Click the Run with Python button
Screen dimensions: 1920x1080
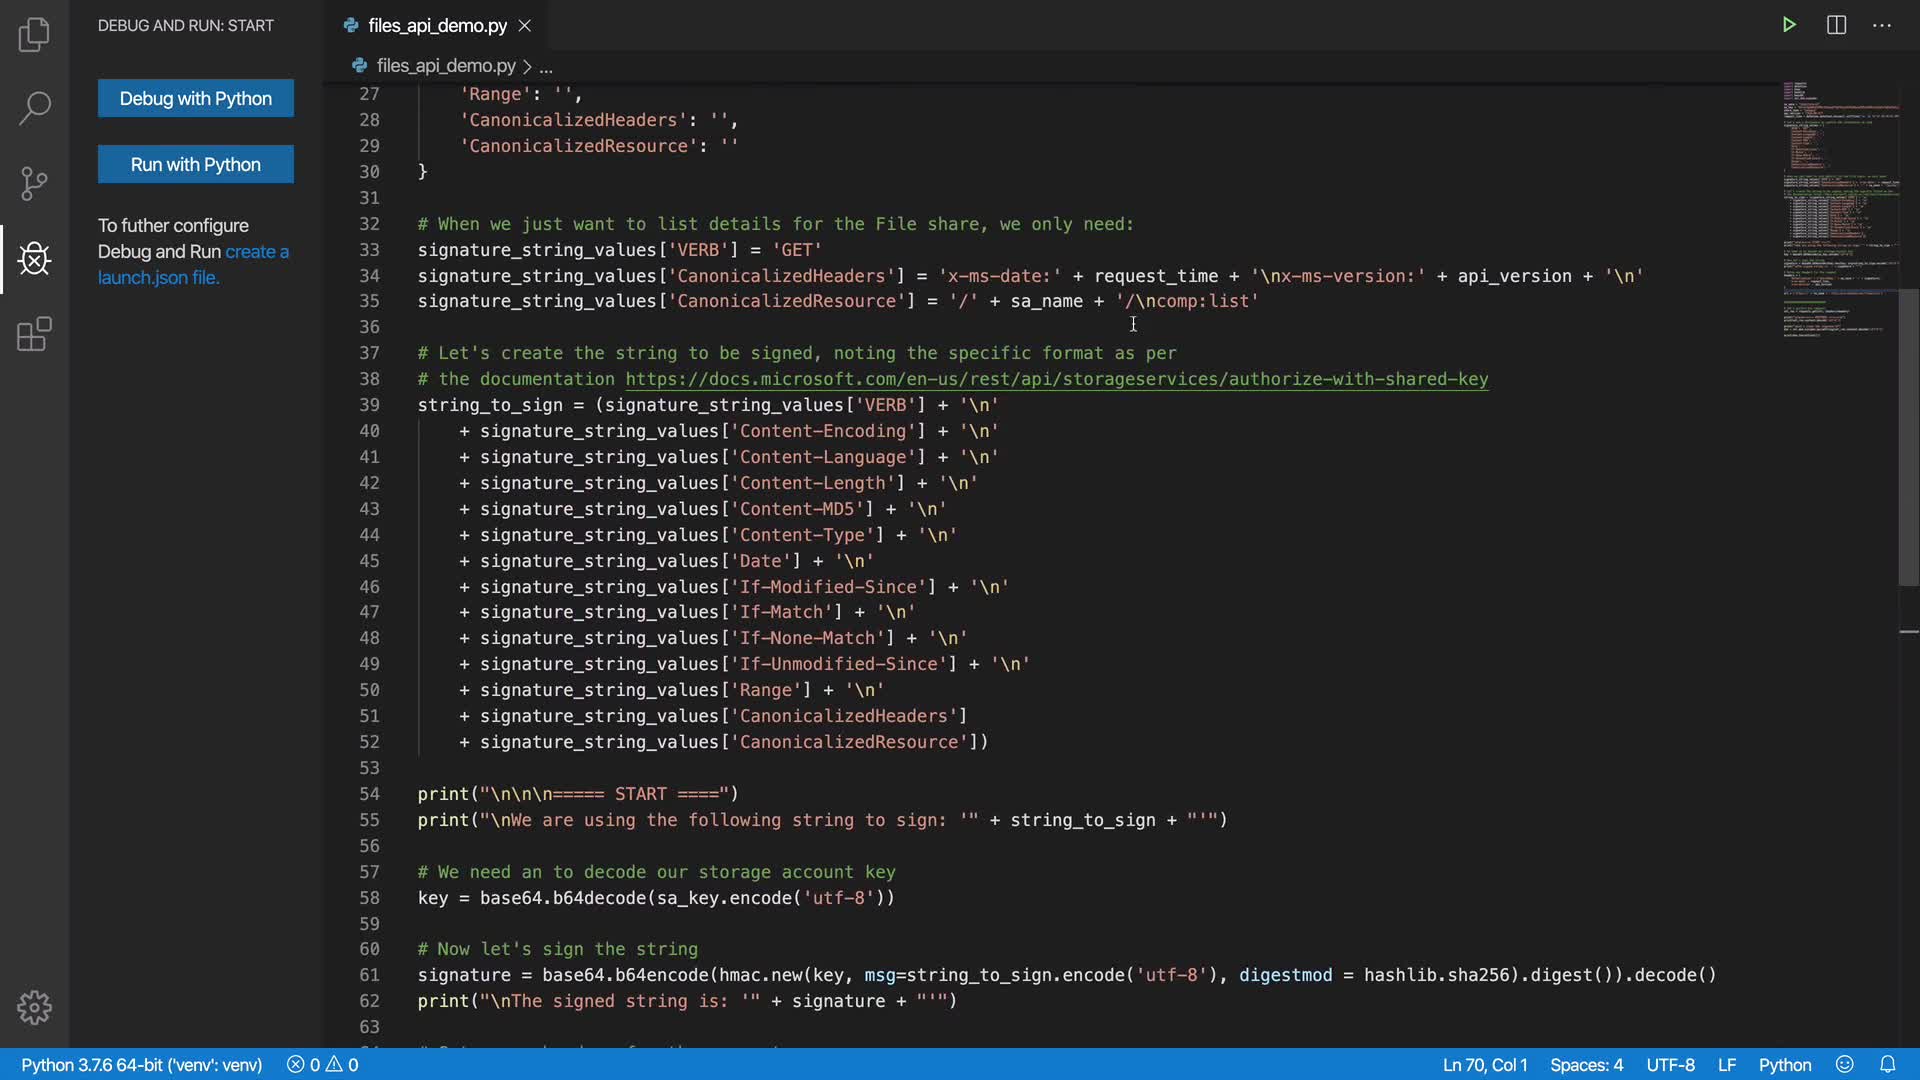click(196, 164)
